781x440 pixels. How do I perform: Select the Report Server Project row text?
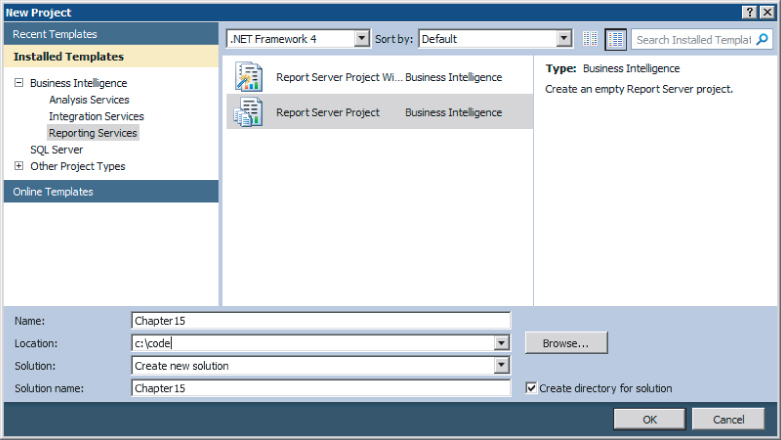click(x=328, y=113)
